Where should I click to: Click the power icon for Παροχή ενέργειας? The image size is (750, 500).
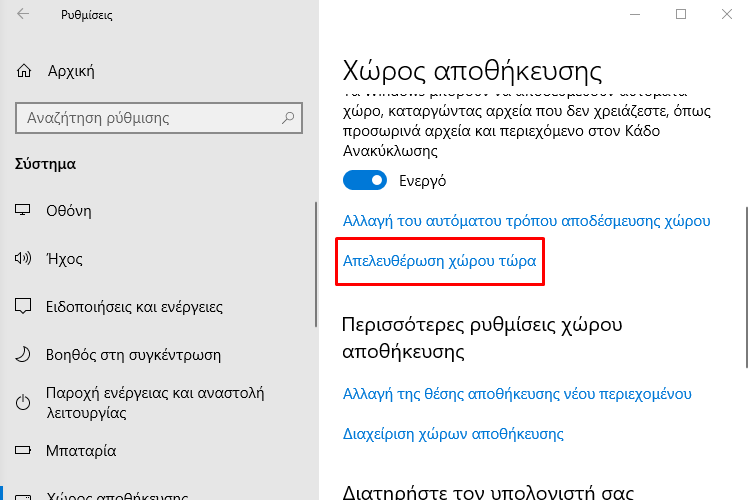pos(23,402)
